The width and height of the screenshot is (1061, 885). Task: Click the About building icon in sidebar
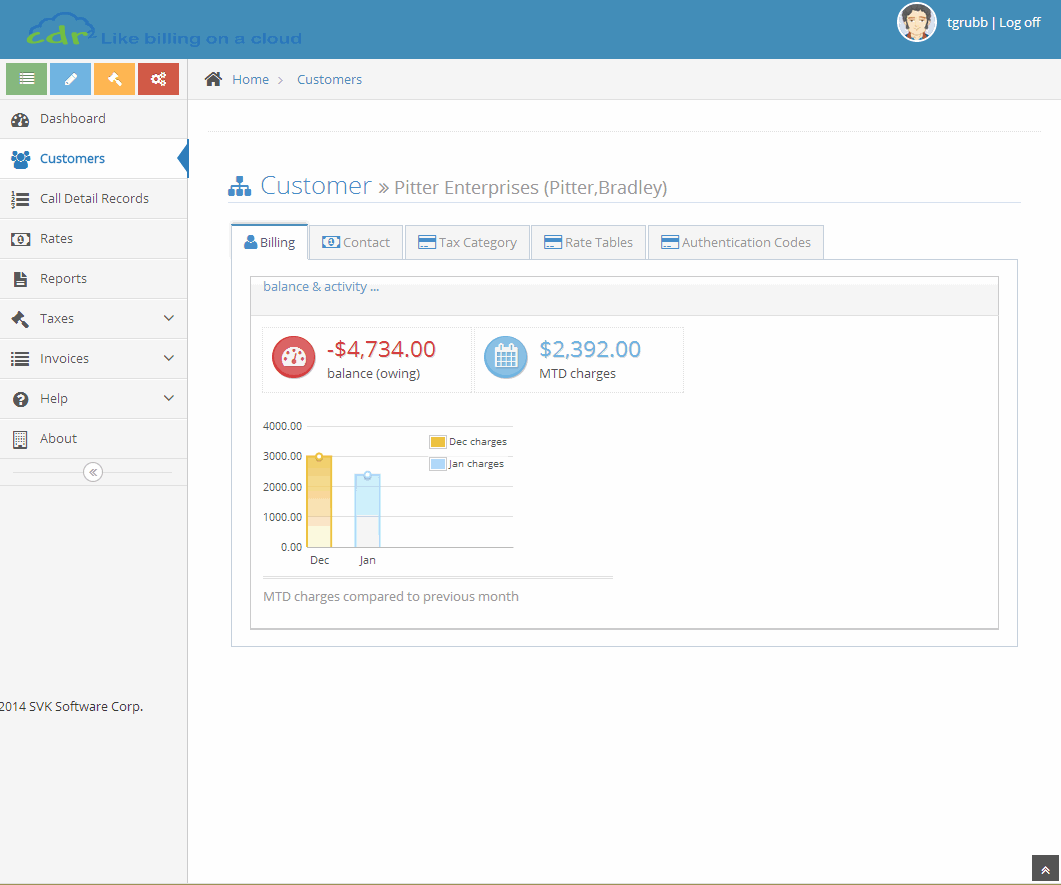coord(20,439)
